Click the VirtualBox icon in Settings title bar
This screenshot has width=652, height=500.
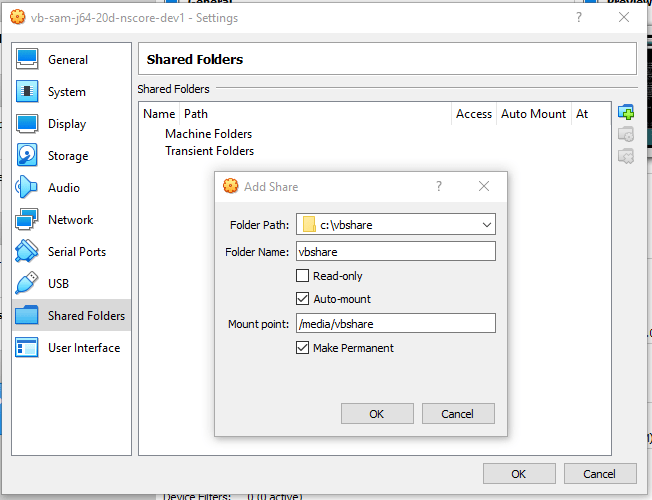pos(17,17)
